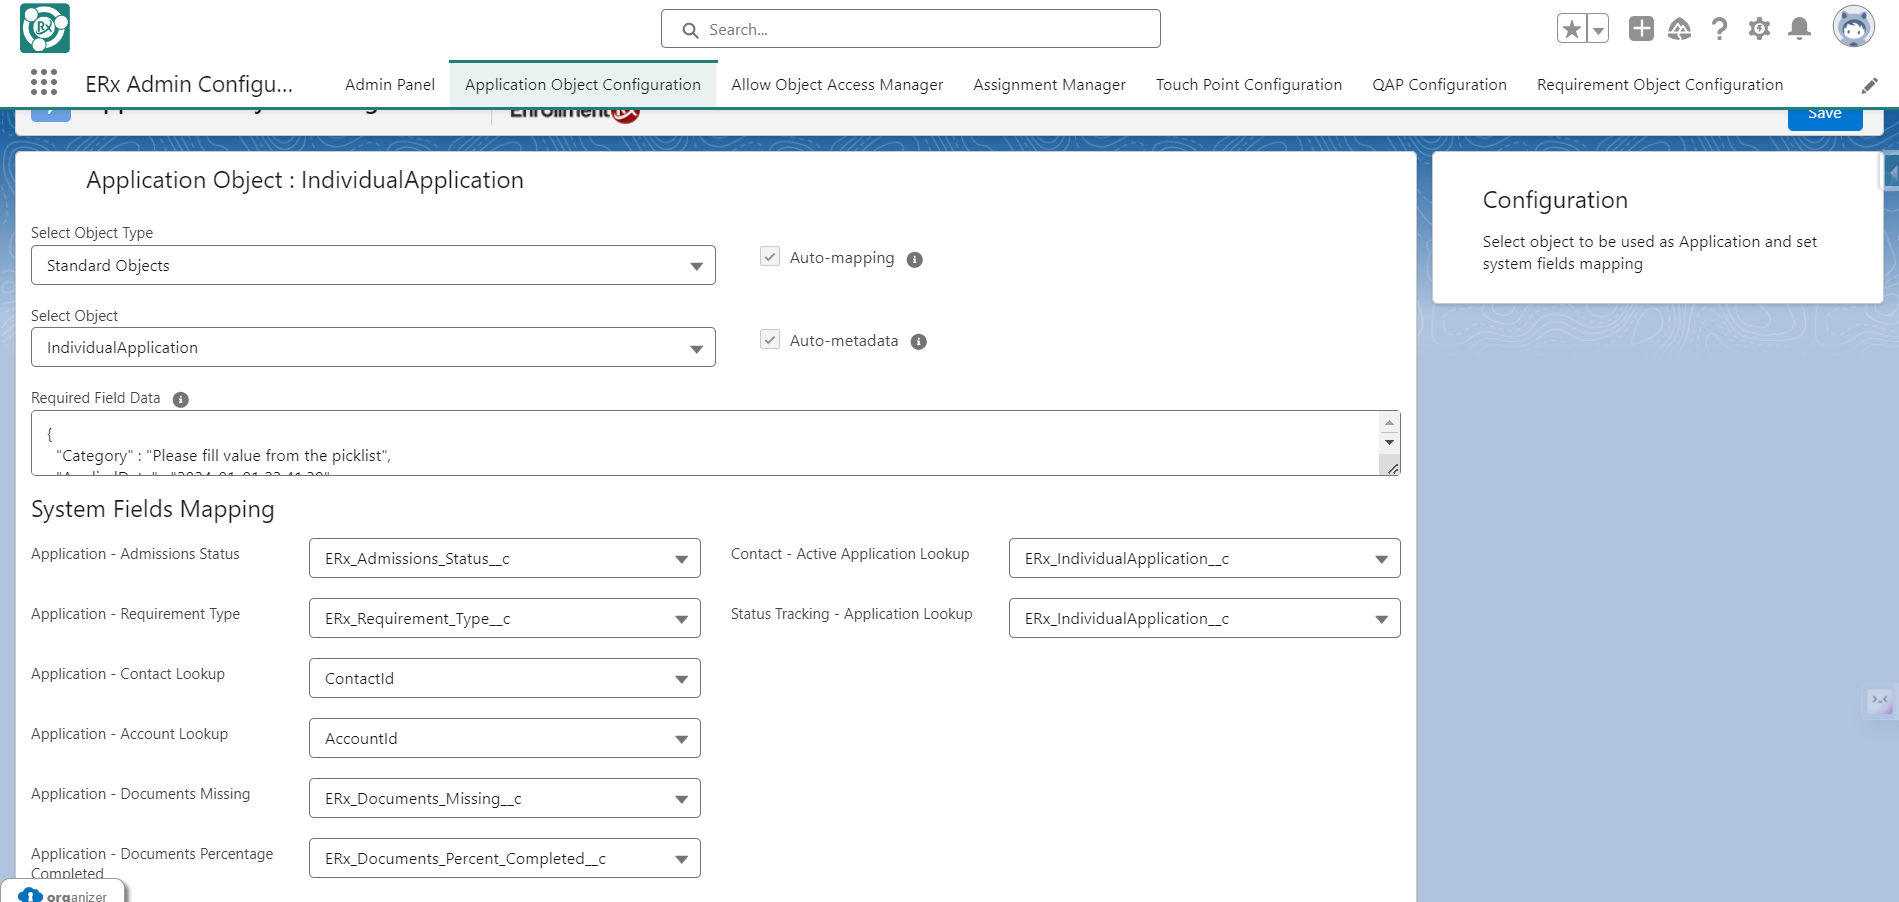Open the Application - Contact Lookup dropdown
1899x902 pixels.
pyautogui.click(x=504, y=679)
